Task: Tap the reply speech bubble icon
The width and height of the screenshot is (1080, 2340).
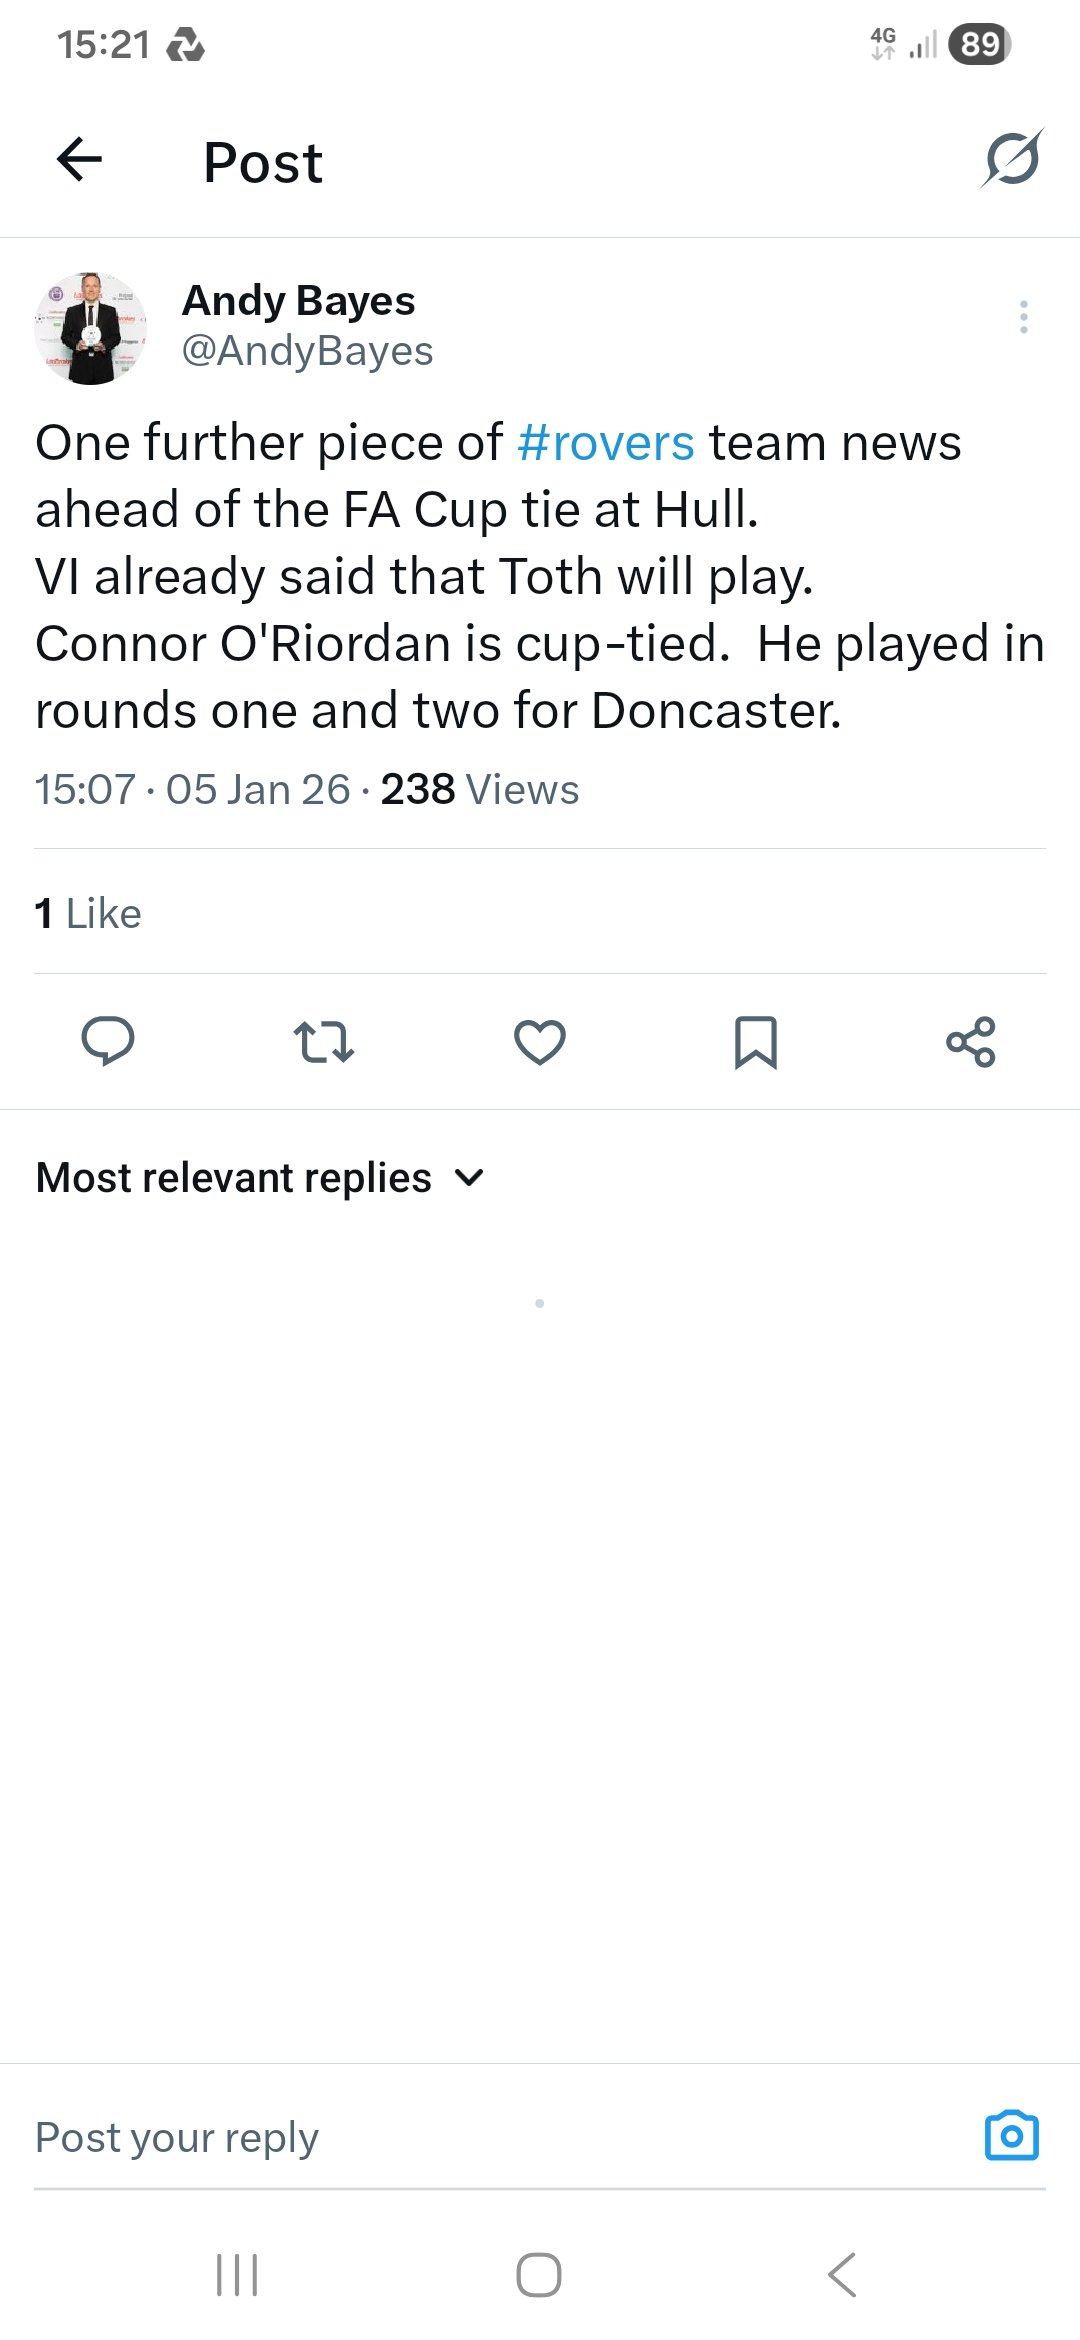Action: pyautogui.click(x=108, y=1042)
